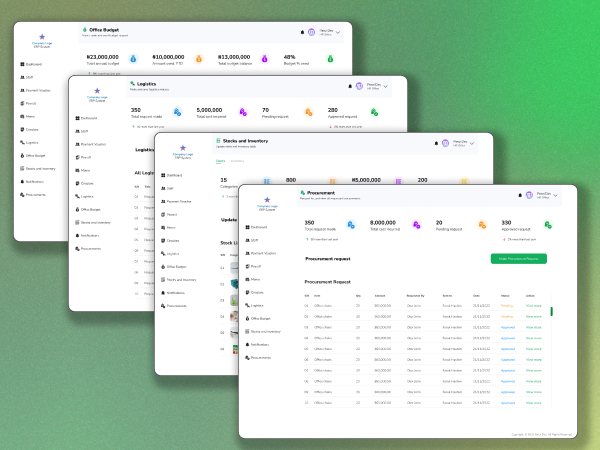Open Procurements in the Logistics window sidebar
The width and height of the screenshot is (600, 450).
tap(88, 249)
